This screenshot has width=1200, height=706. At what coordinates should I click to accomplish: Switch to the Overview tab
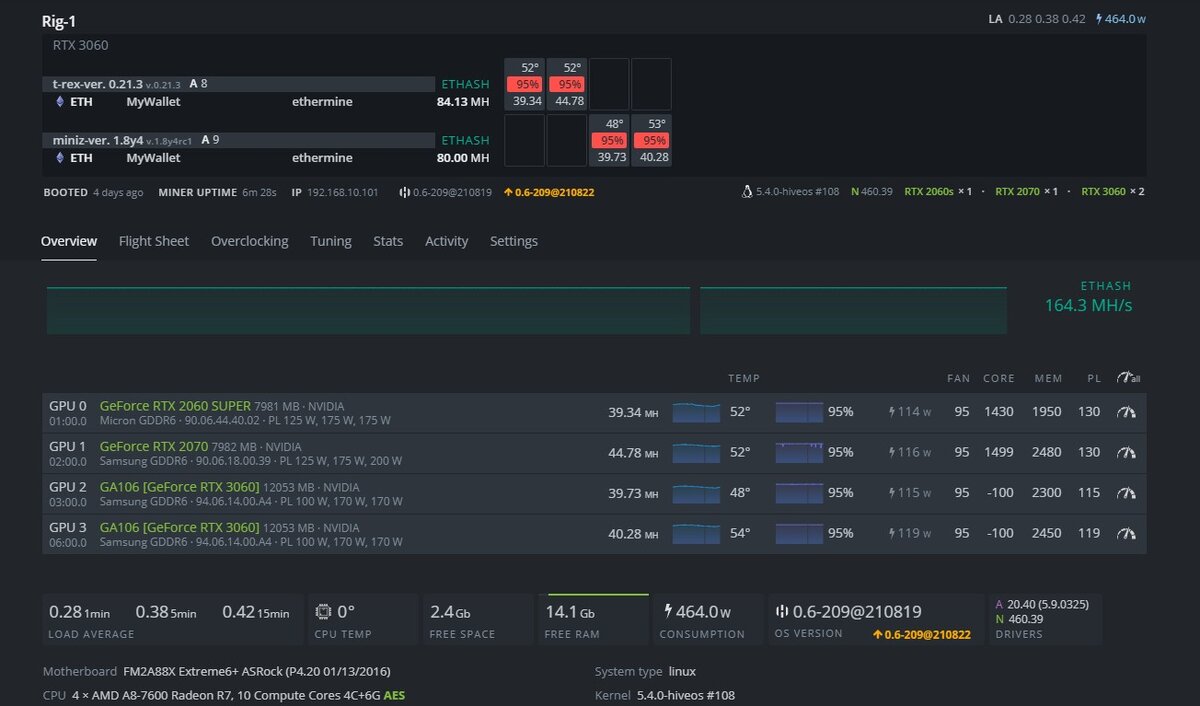pos(69,241)
